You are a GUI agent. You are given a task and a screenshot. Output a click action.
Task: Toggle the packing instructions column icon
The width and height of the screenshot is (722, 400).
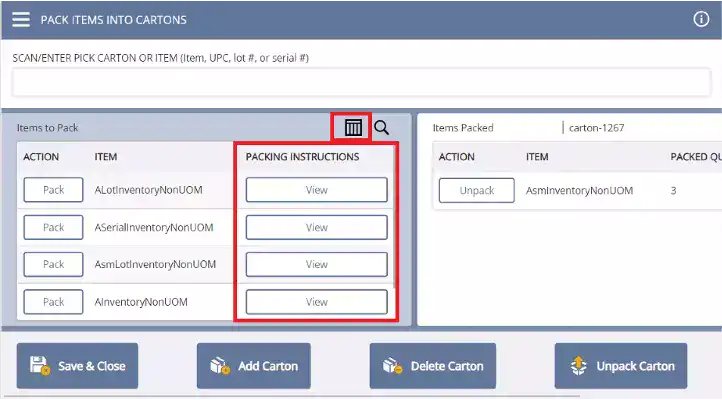(x=353, y=127)
